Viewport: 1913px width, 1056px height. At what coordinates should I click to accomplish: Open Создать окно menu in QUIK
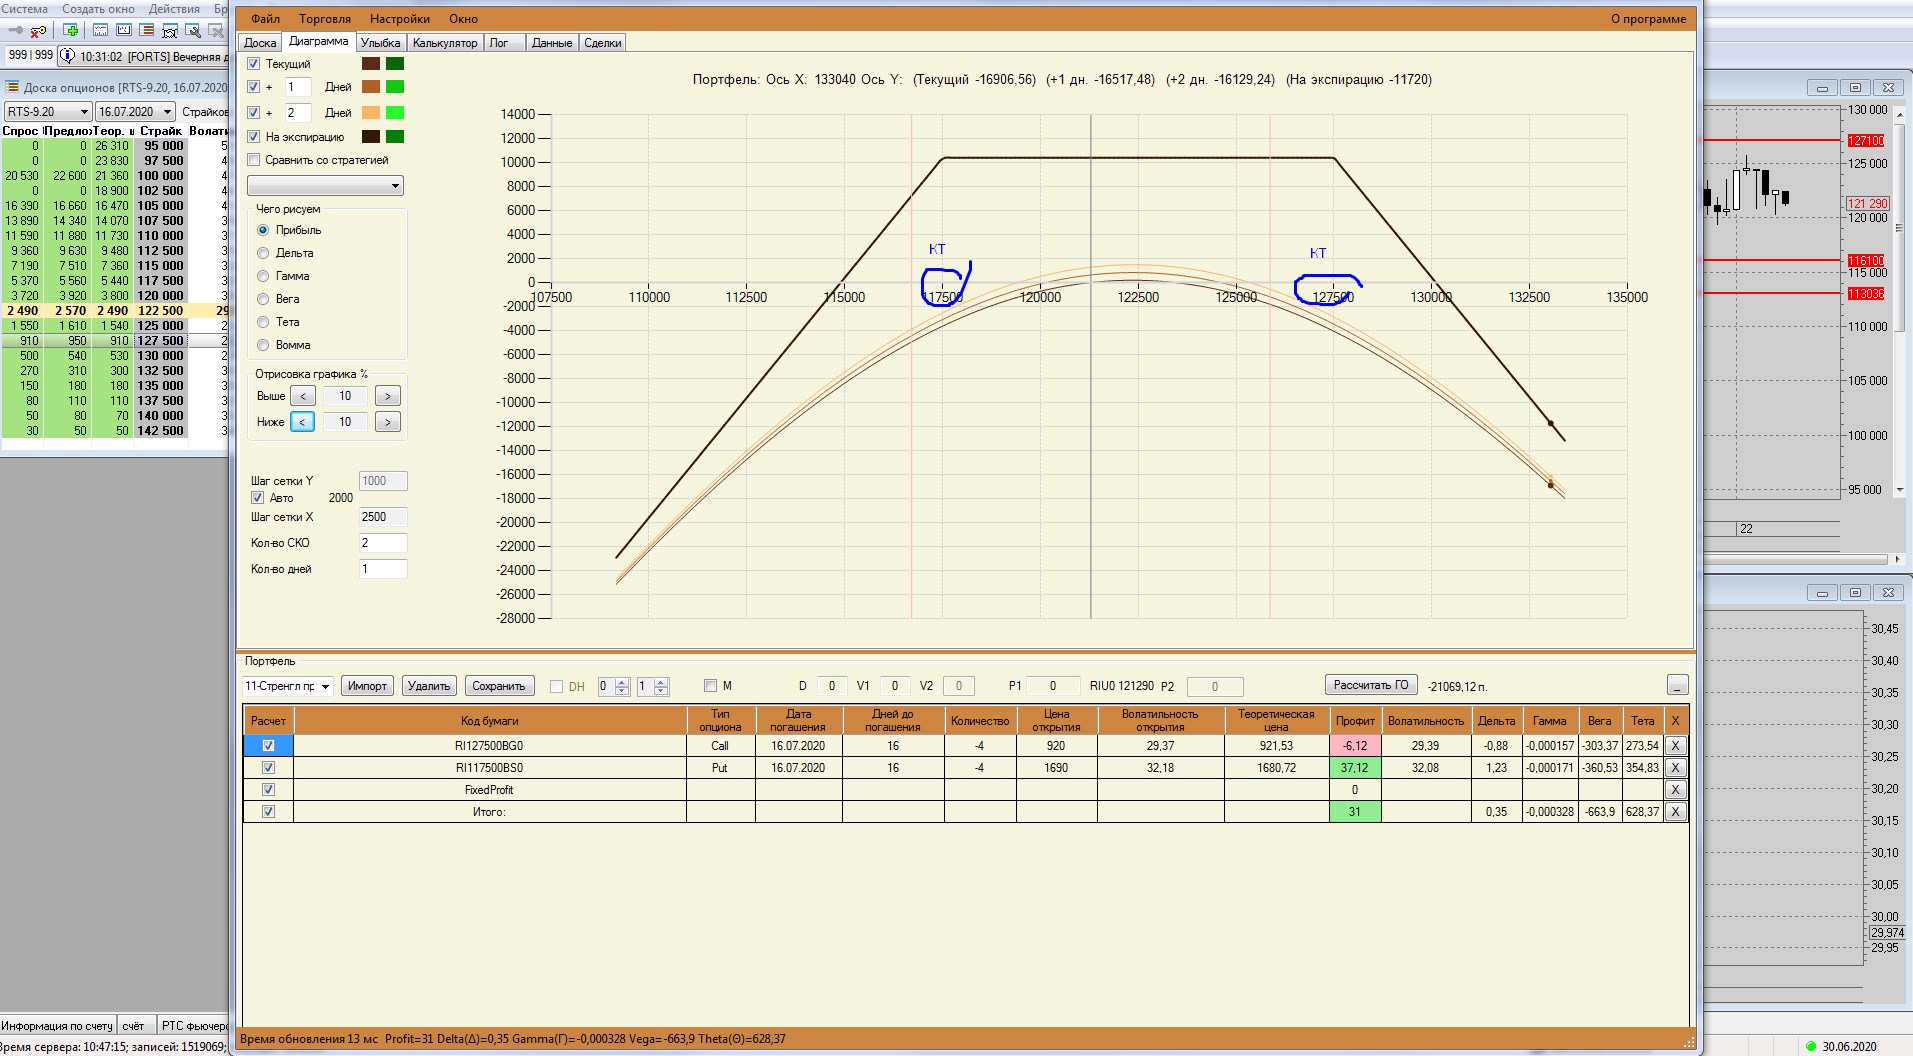click(98, 8)
